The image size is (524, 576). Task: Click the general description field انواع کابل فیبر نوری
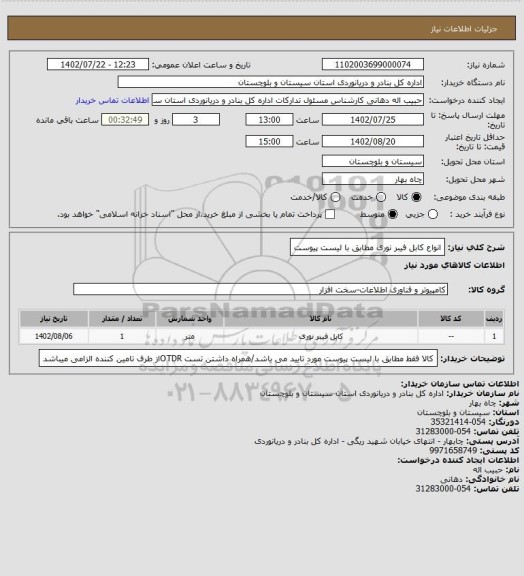click(367, 248)
